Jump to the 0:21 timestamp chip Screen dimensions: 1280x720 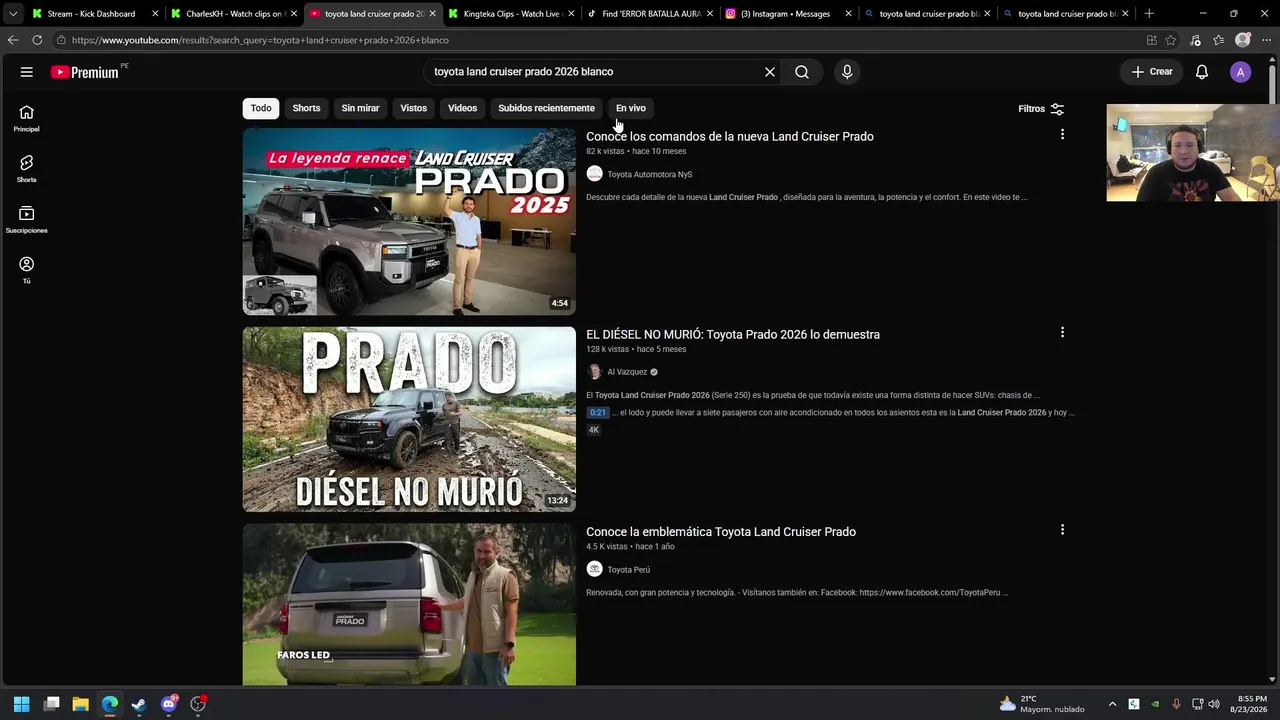pyautogui.click(x=598, y=413)
